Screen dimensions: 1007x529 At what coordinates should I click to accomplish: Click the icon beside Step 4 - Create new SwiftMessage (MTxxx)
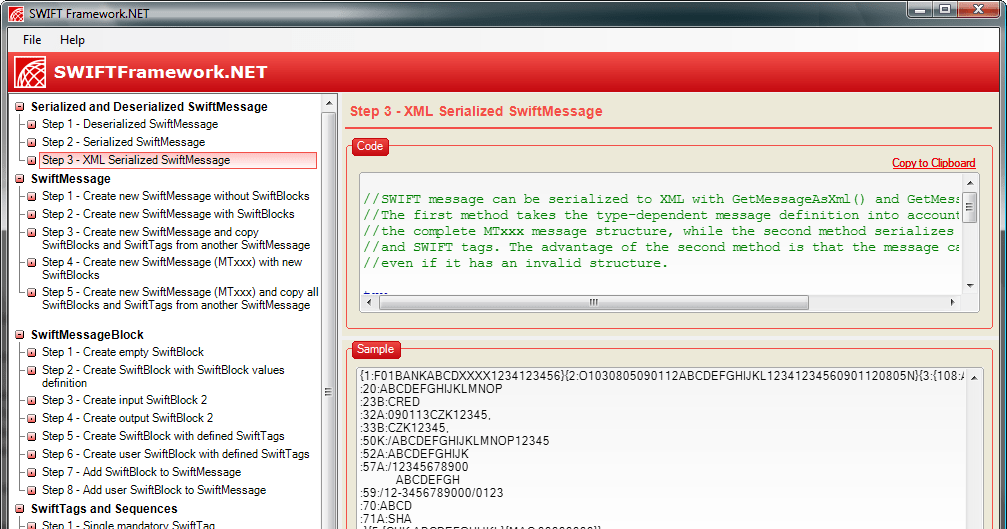coord(31,263)
